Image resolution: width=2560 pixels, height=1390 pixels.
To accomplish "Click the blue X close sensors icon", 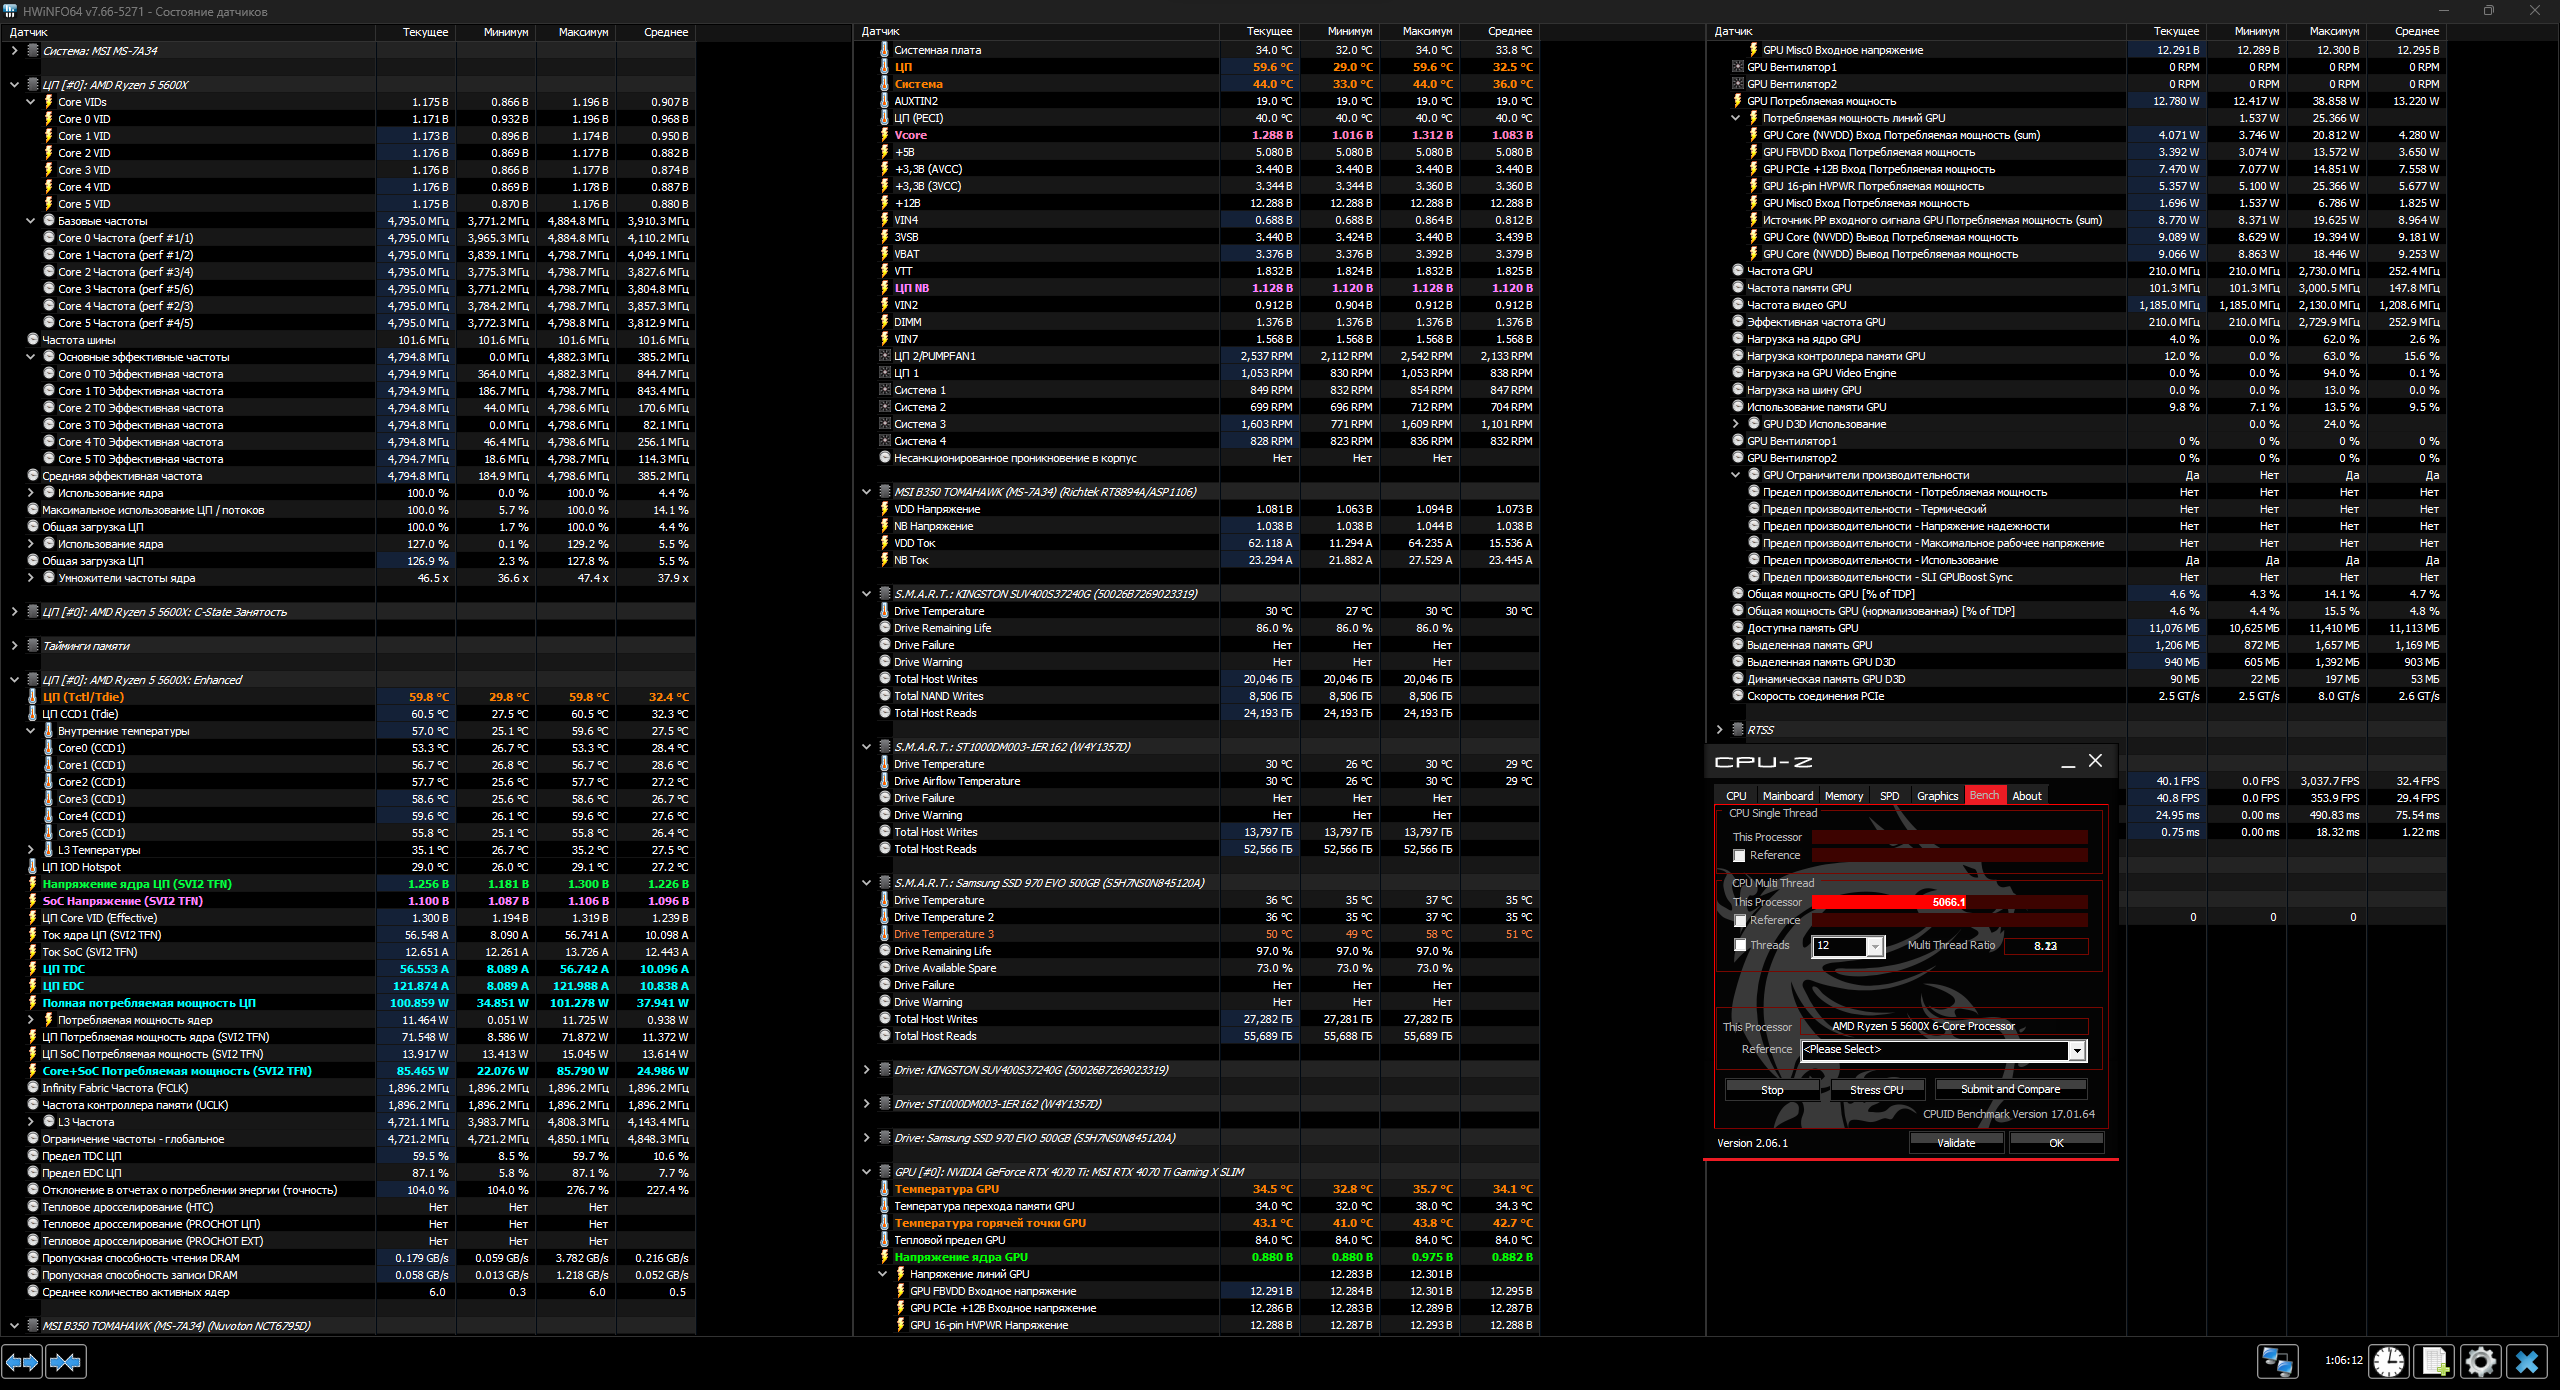I will [2527, 1362].
